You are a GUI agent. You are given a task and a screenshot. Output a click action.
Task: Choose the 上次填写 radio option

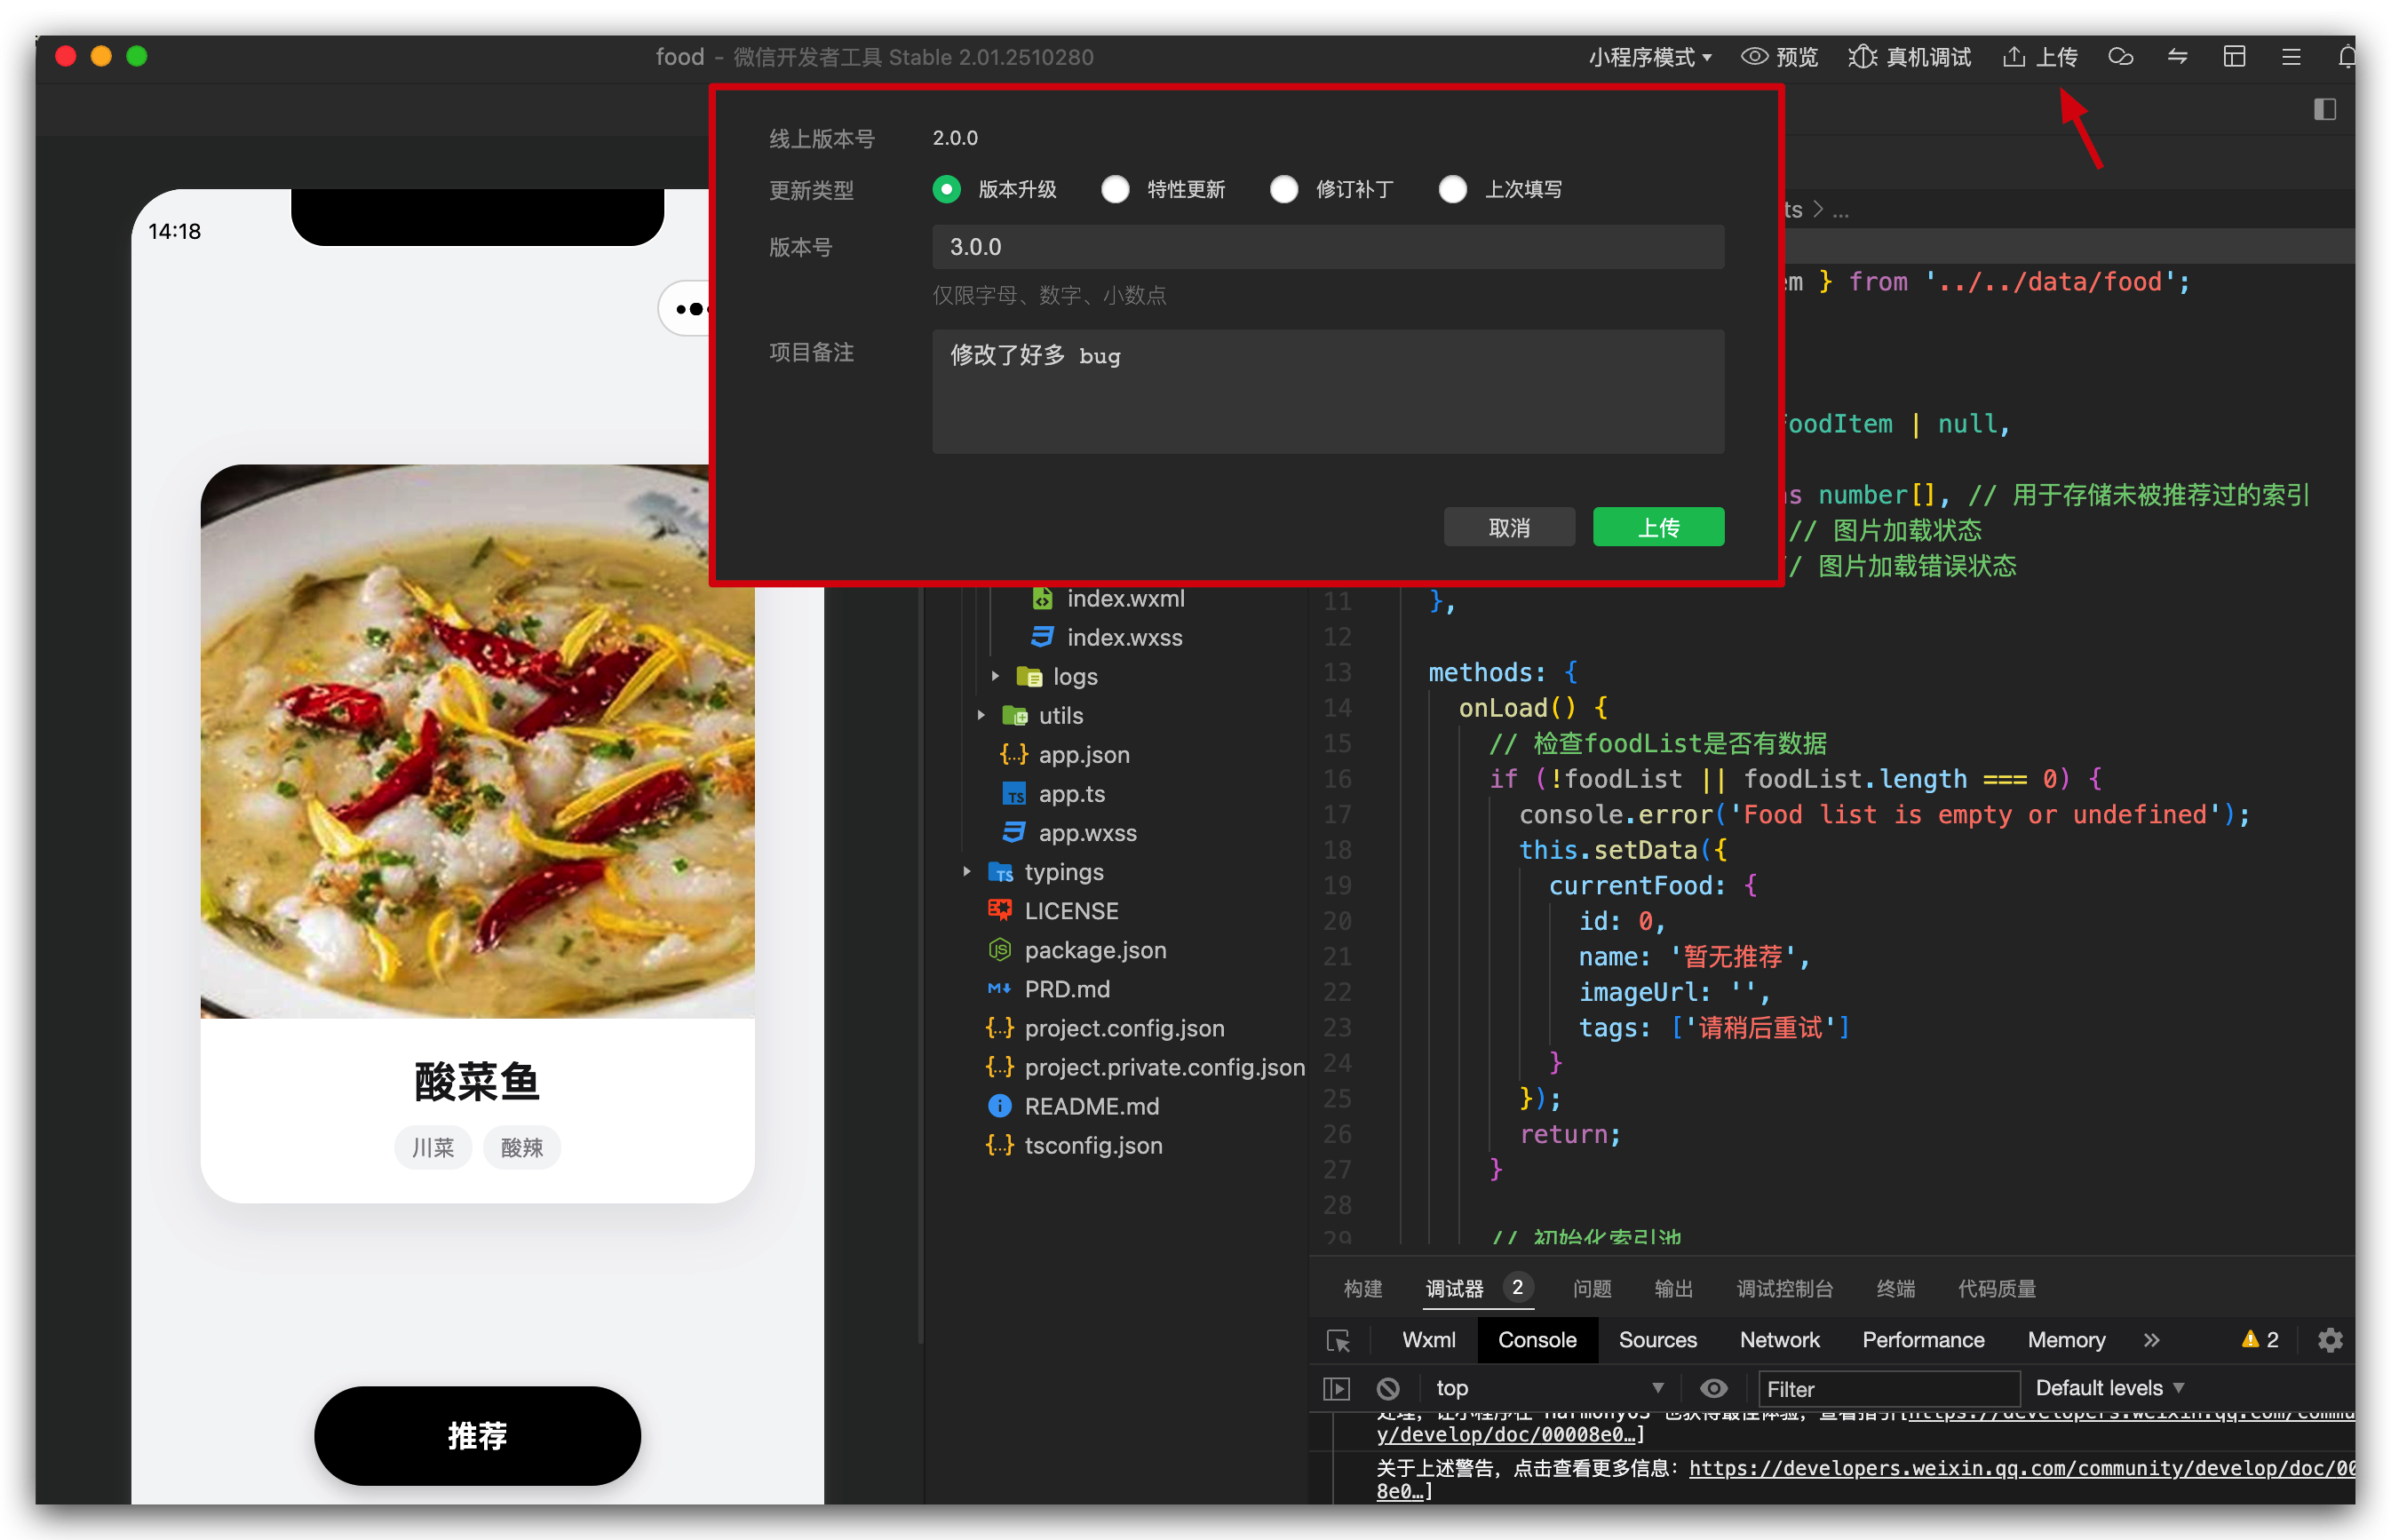pos(1453,189)
